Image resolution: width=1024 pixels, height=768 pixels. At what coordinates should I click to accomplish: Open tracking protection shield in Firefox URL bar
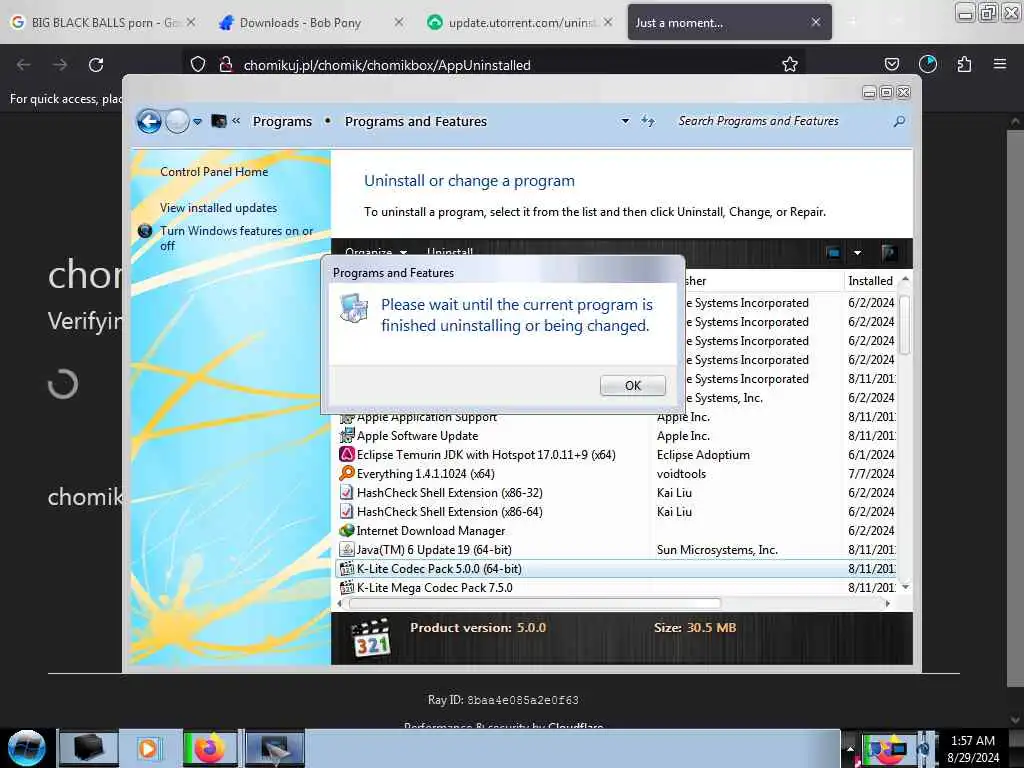click(198, 64)
